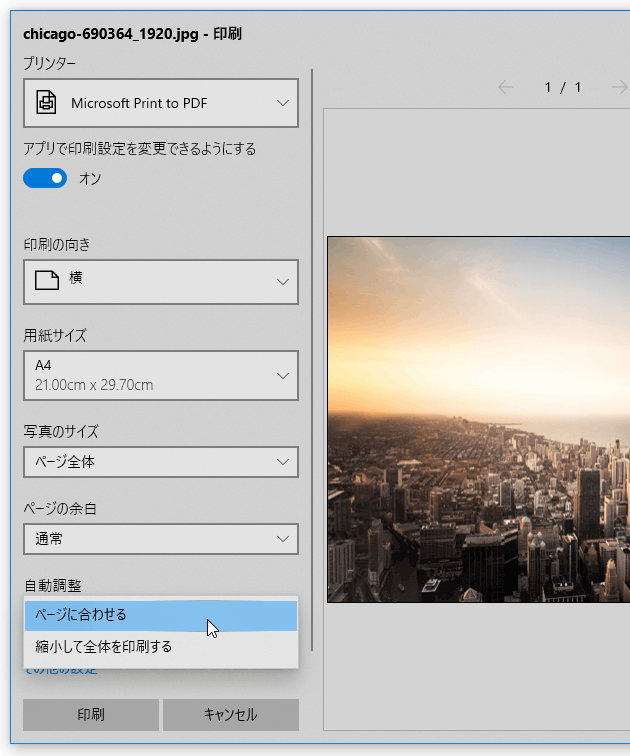
Task: Open the 印刷の向き dropdown showing 横
Action: click(x=161, y=282)
